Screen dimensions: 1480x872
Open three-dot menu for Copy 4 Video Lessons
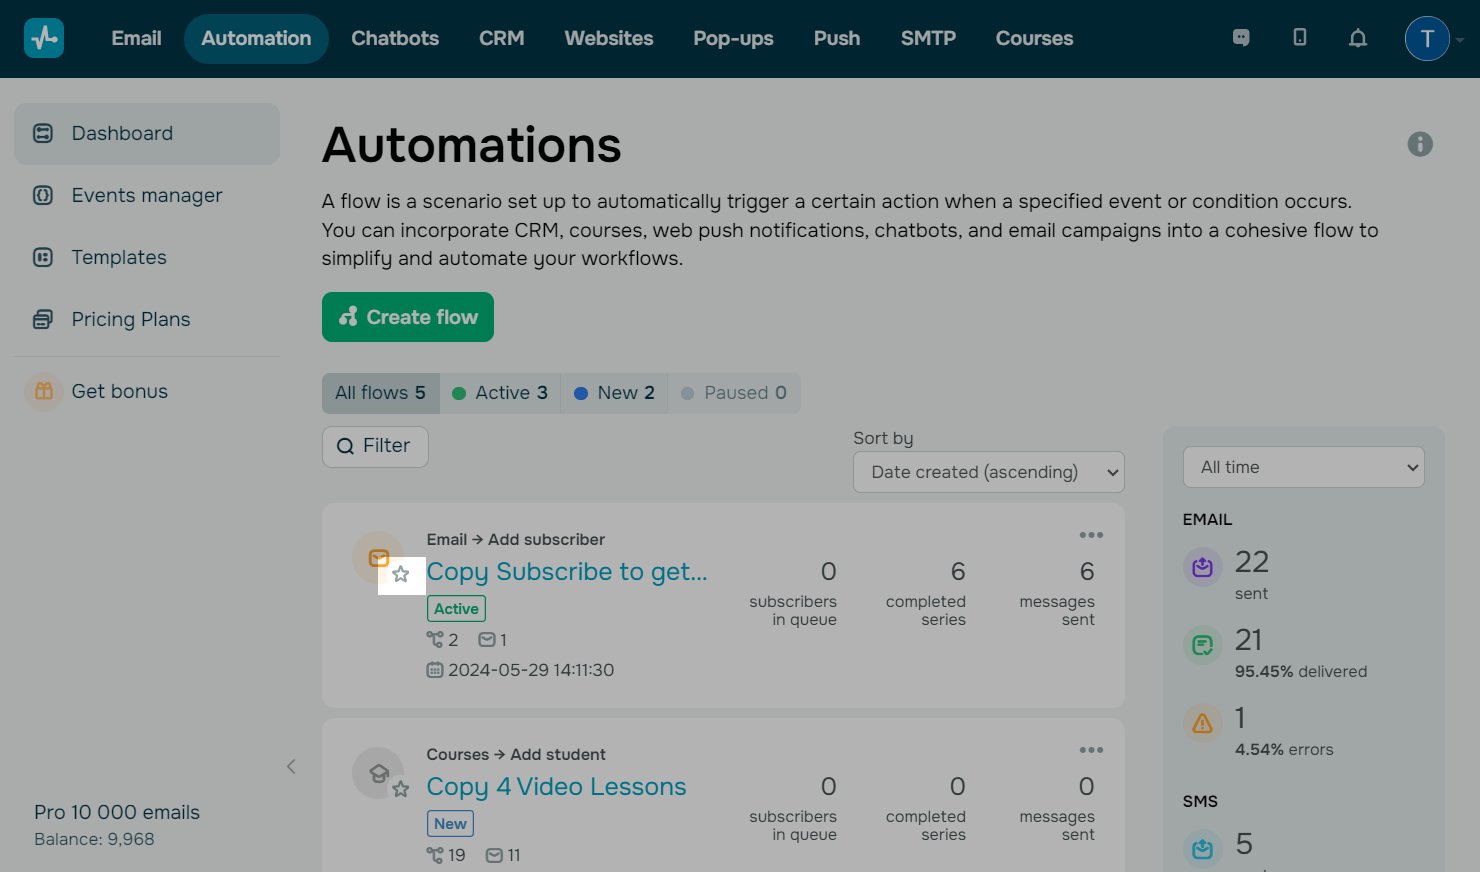(1091, 750)
